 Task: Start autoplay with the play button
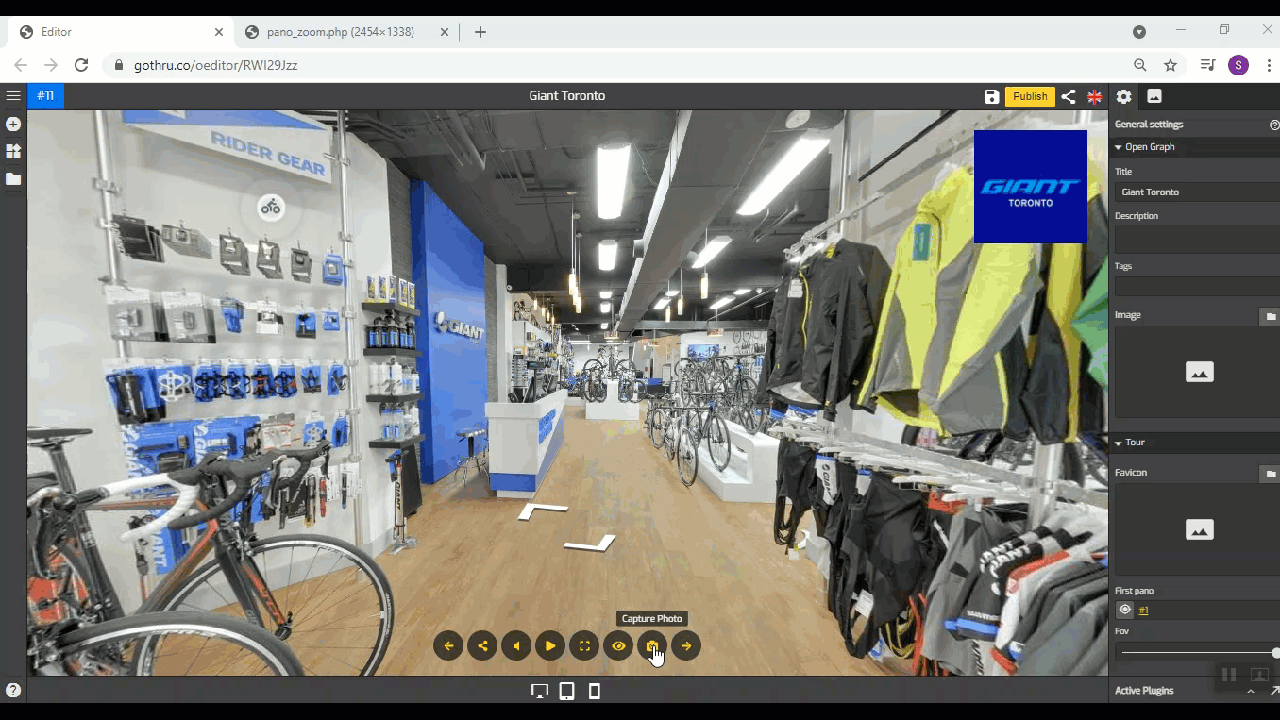click(550, 646)
